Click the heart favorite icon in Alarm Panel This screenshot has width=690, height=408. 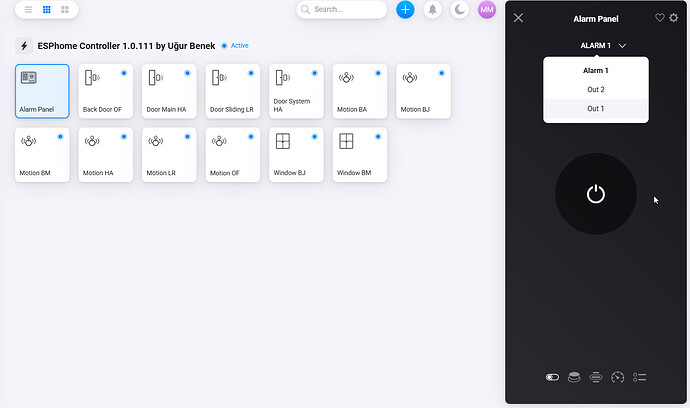[660, 18]
